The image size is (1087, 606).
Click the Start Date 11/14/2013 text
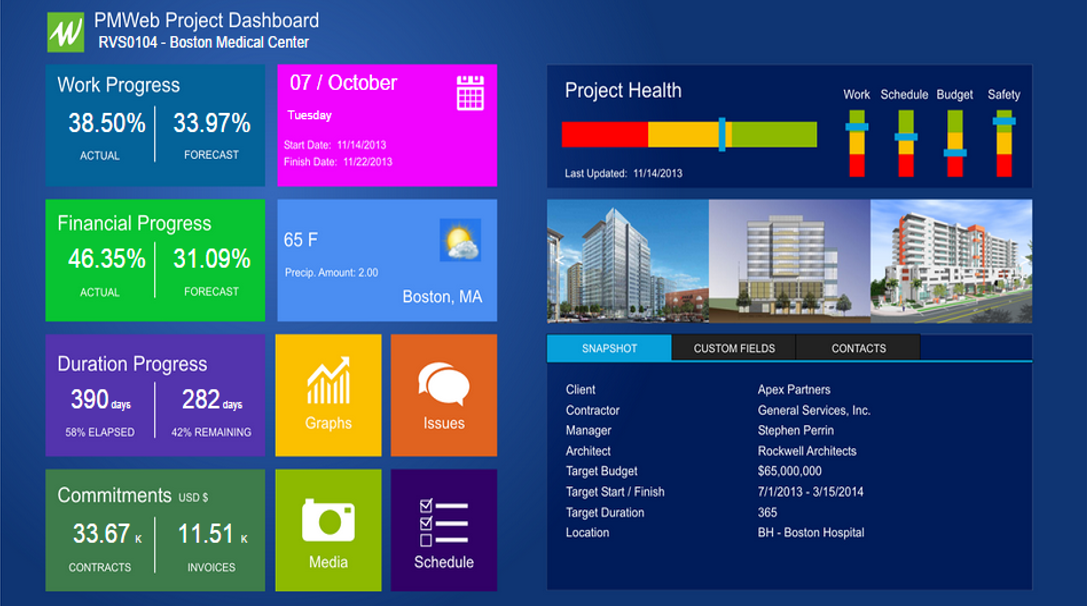pos(335,145)
